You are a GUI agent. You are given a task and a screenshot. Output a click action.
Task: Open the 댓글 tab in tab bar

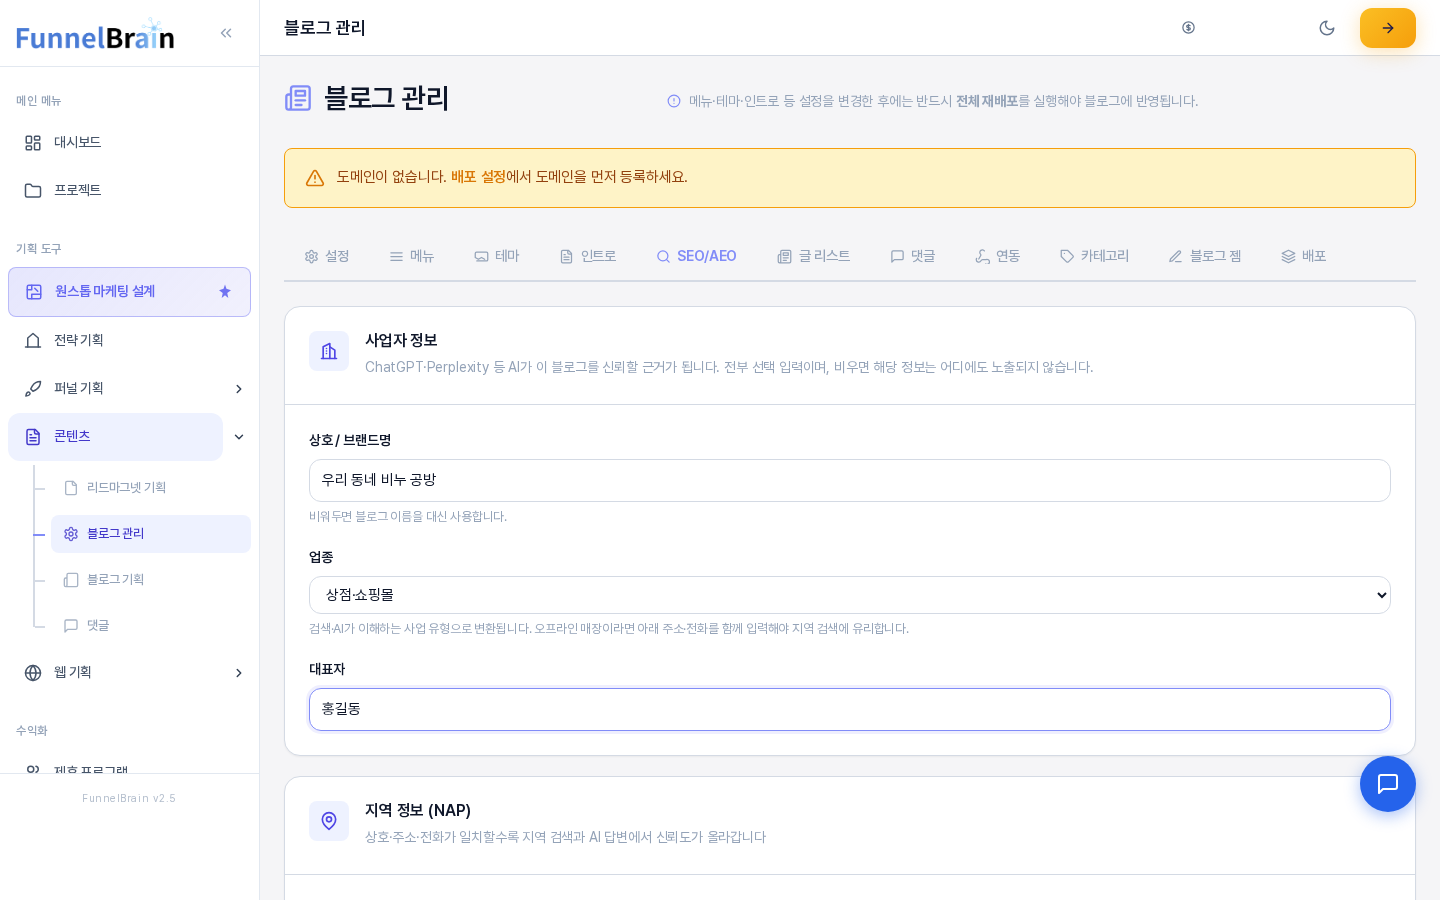(913, 256)
